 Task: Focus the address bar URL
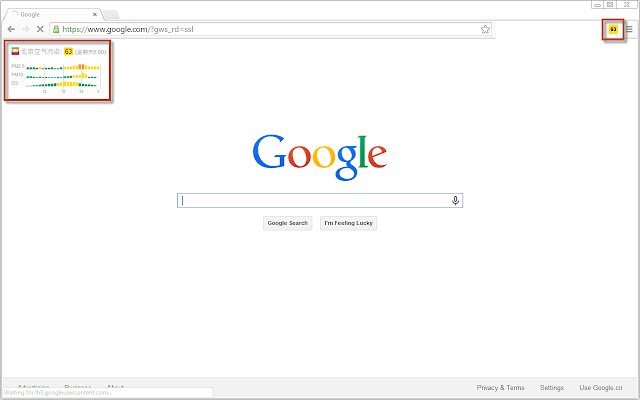269,29
